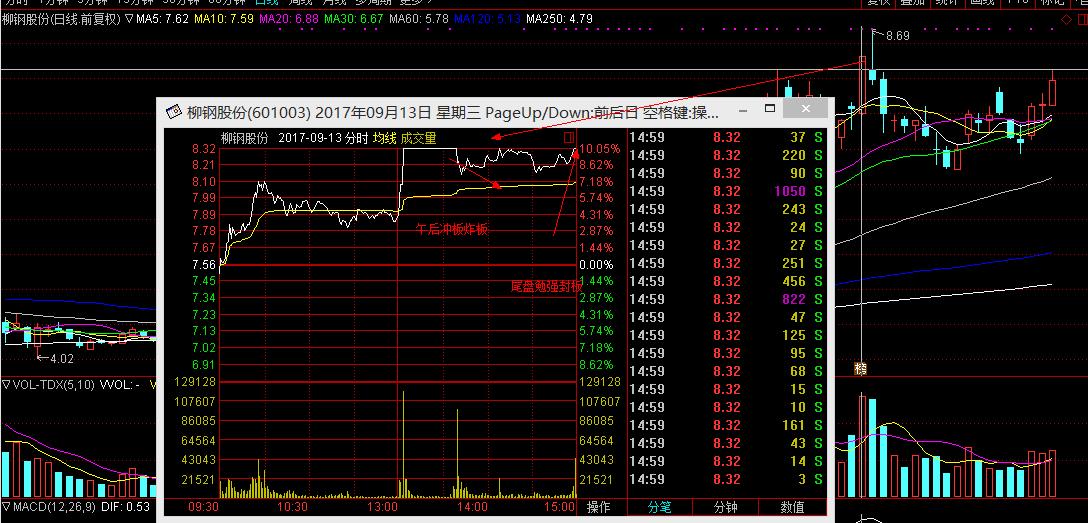Maximize the 柳钢股份 intraday popup window
Screen dimensions: 1088x523
(770, 109)
